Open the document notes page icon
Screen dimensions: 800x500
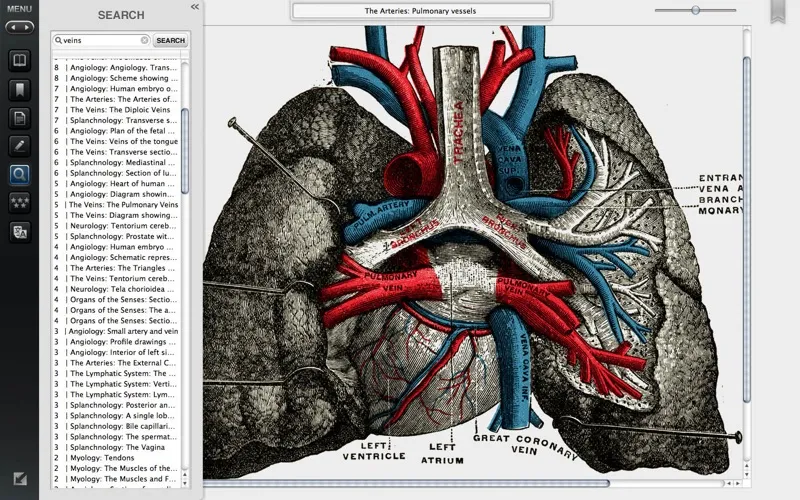click(x=19, y=118)
